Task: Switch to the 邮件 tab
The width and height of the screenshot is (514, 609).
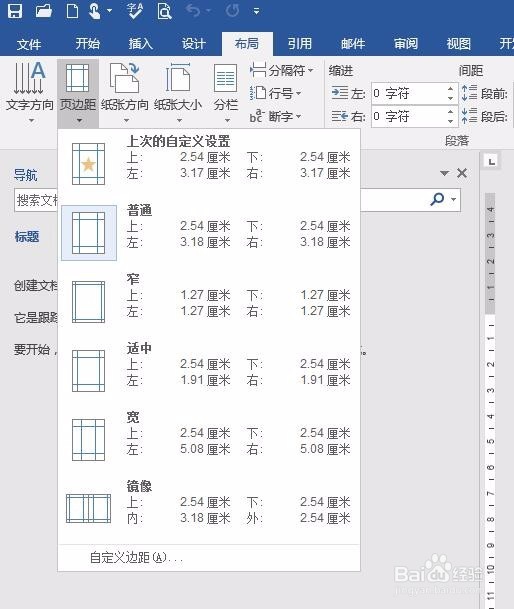Action: click(x=353, y=44)
